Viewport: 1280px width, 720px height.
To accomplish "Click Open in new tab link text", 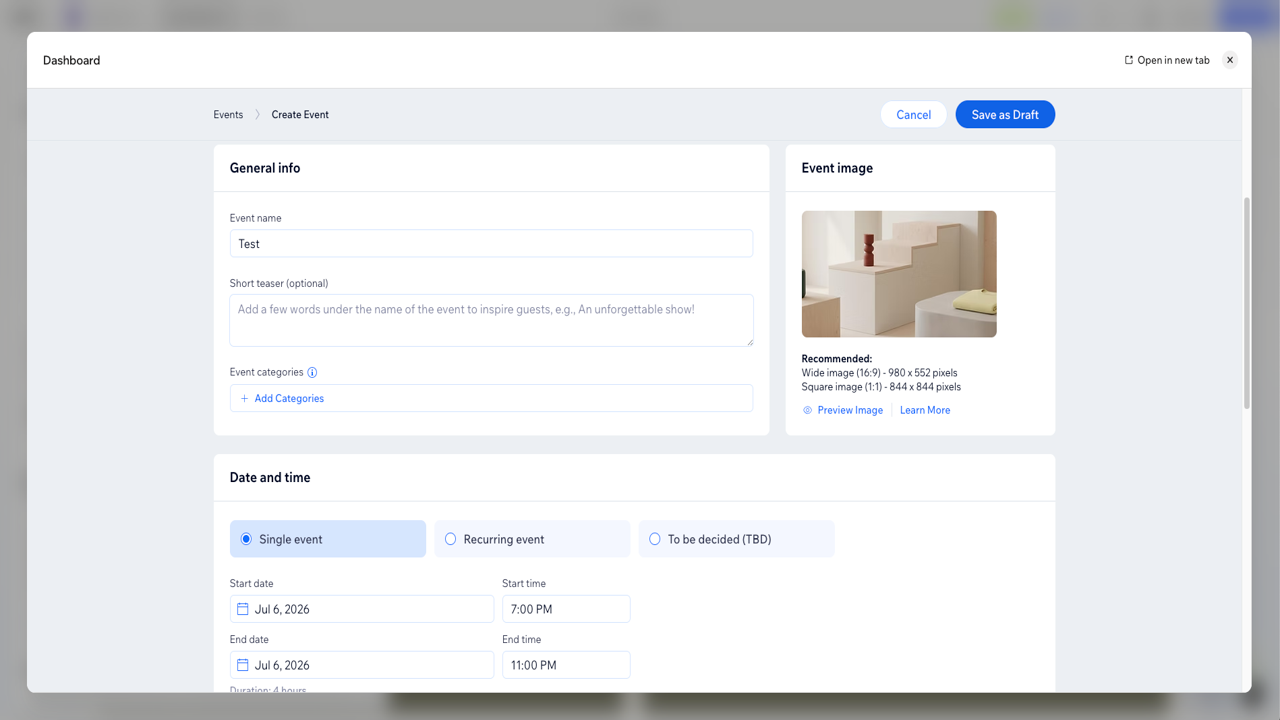I will (1173, 60).
